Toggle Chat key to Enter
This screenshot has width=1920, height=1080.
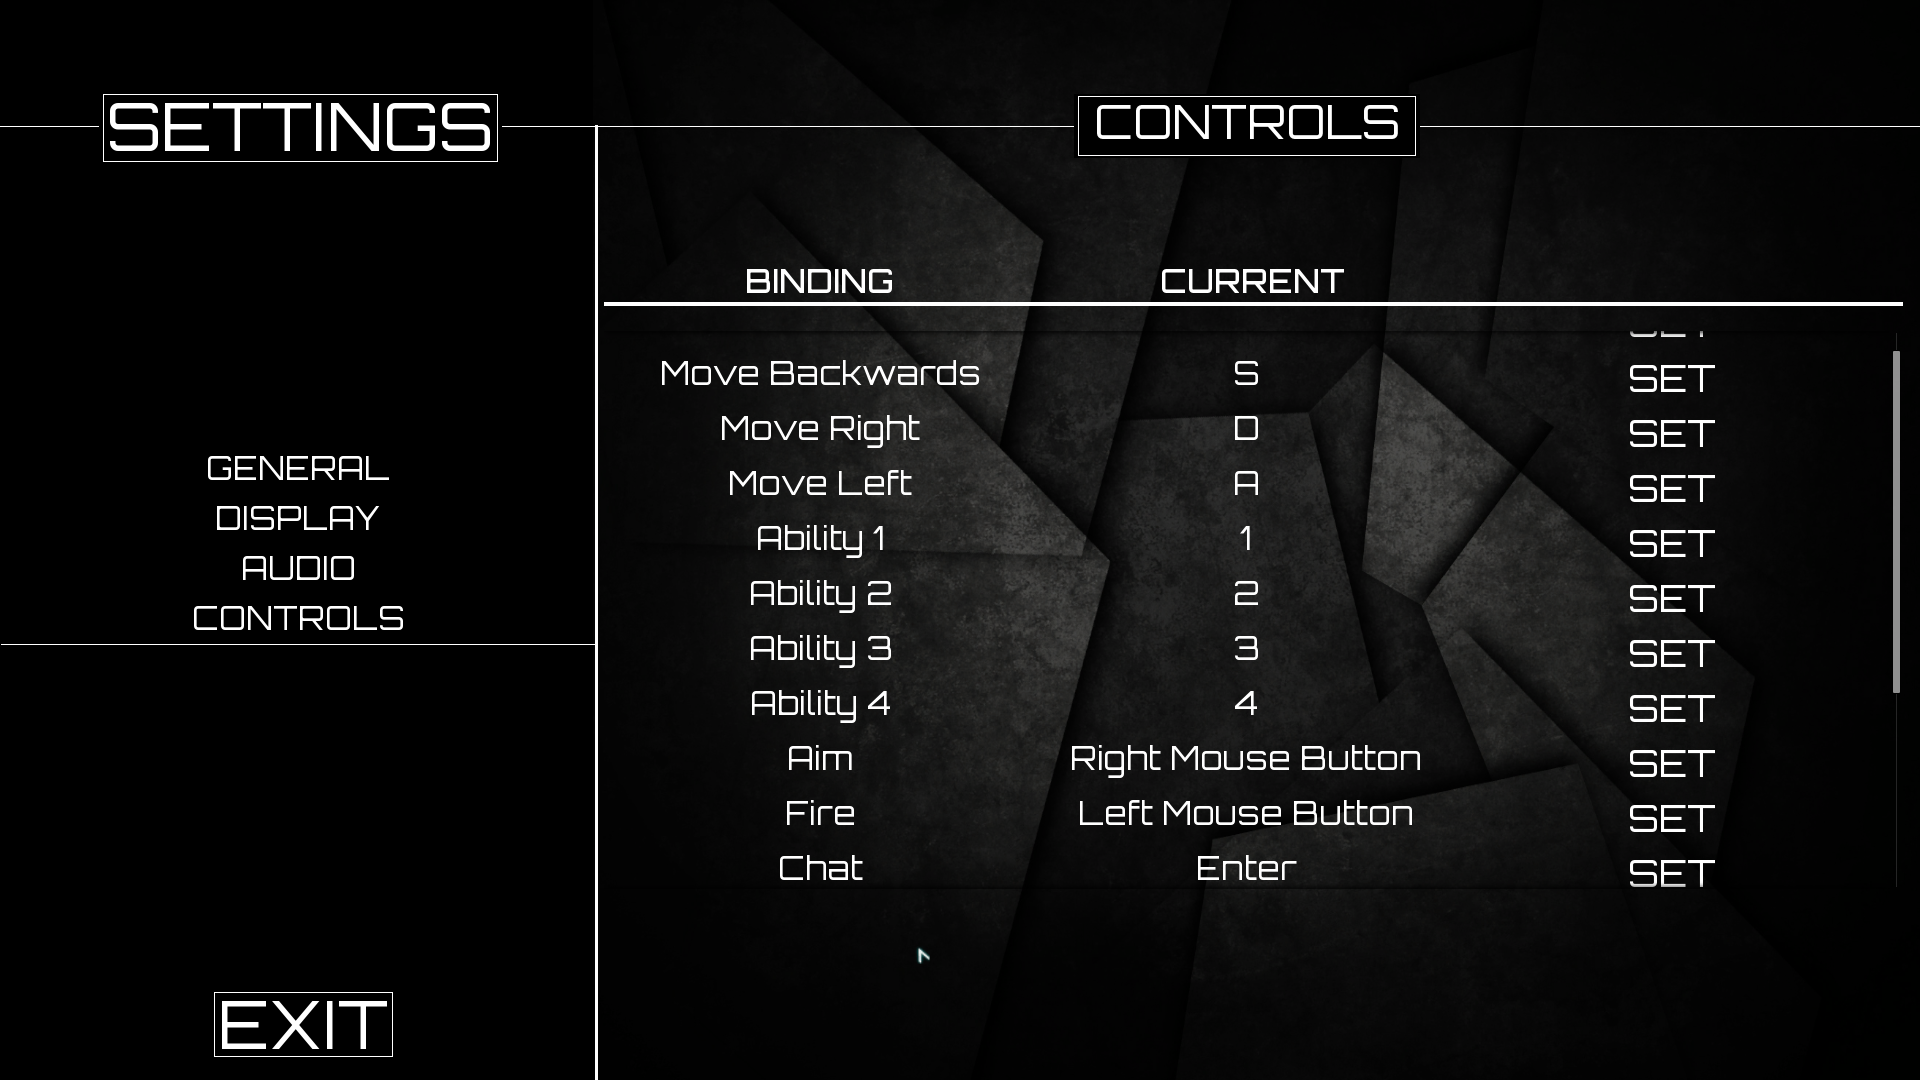pos(1669,869)
